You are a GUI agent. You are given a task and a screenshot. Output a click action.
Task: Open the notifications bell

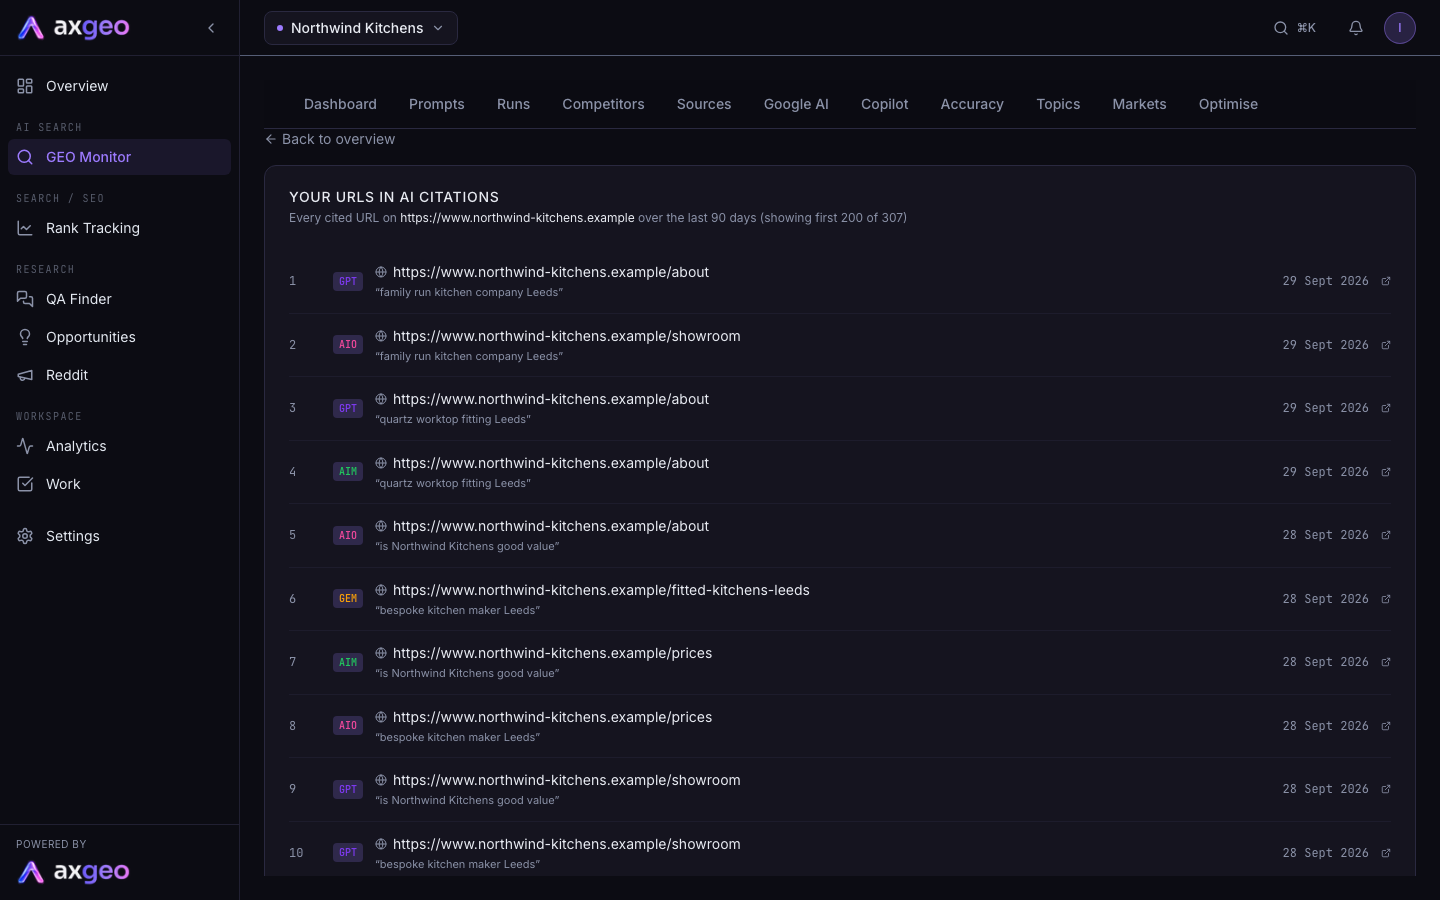(x=1356, y=28)
